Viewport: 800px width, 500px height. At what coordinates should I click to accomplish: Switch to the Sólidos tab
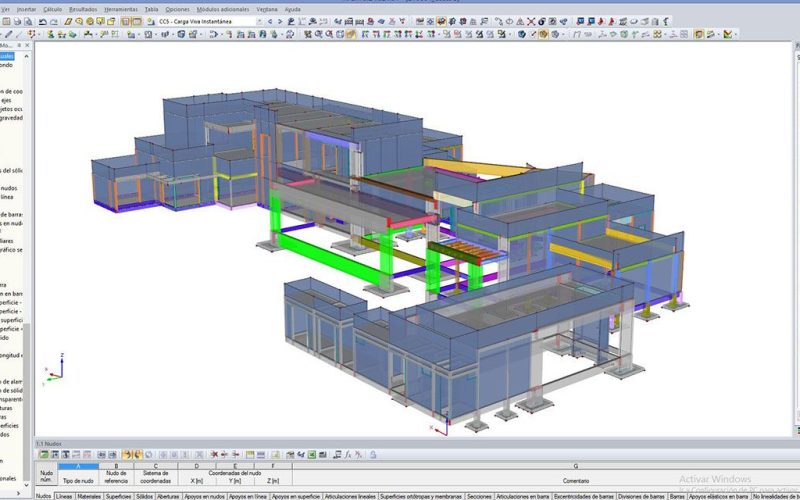tap(144, 496)
